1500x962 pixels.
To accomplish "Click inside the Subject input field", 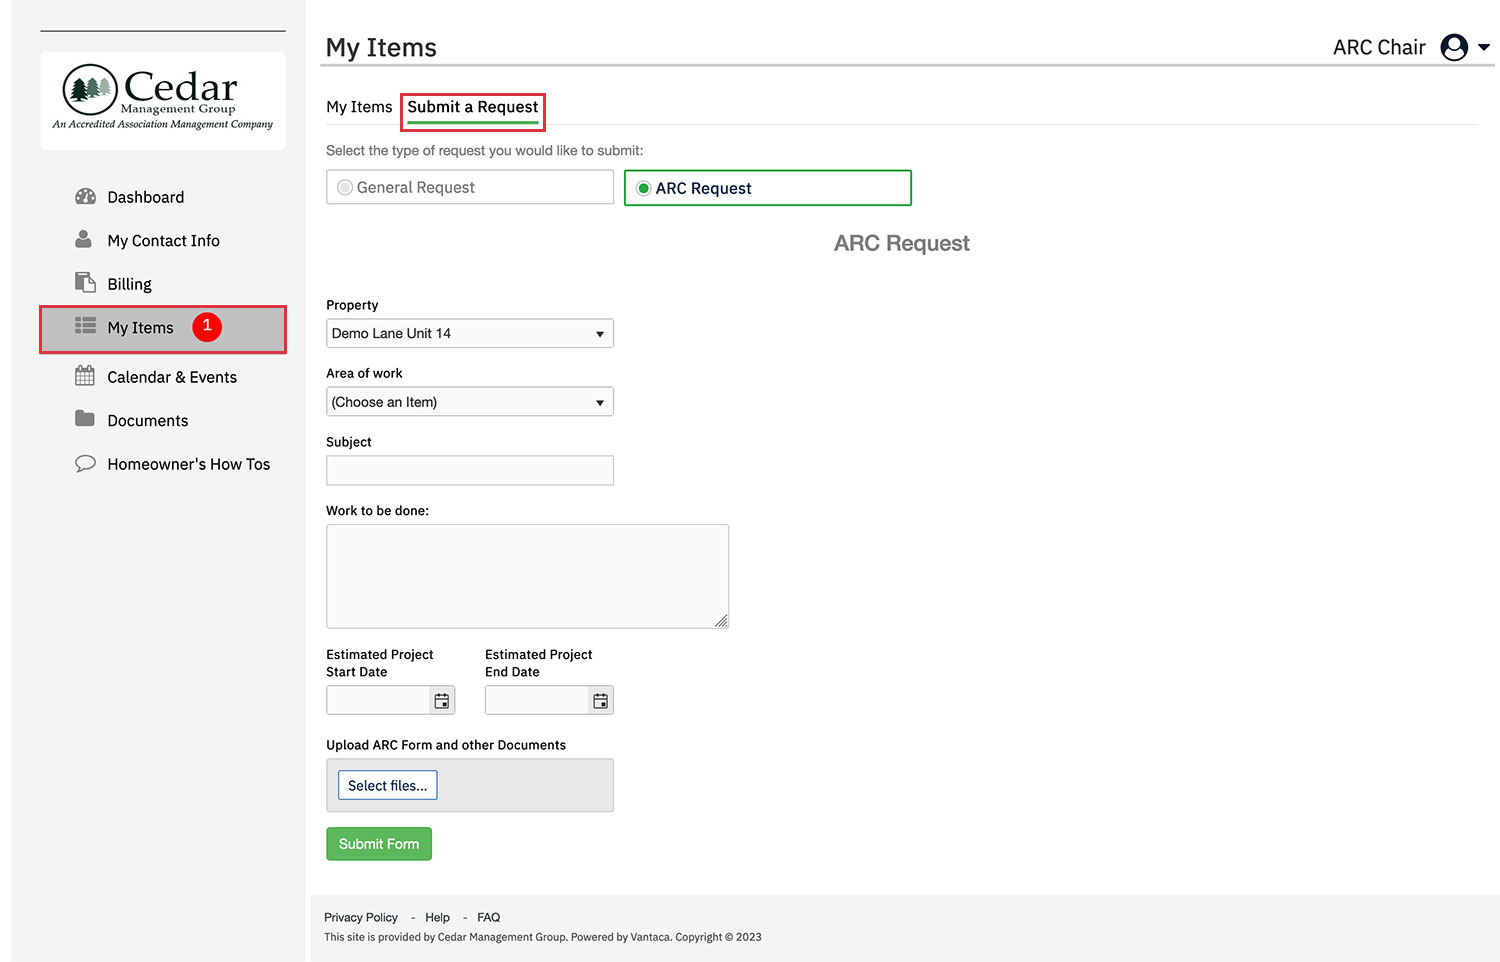I will click(x=469, y=470).
